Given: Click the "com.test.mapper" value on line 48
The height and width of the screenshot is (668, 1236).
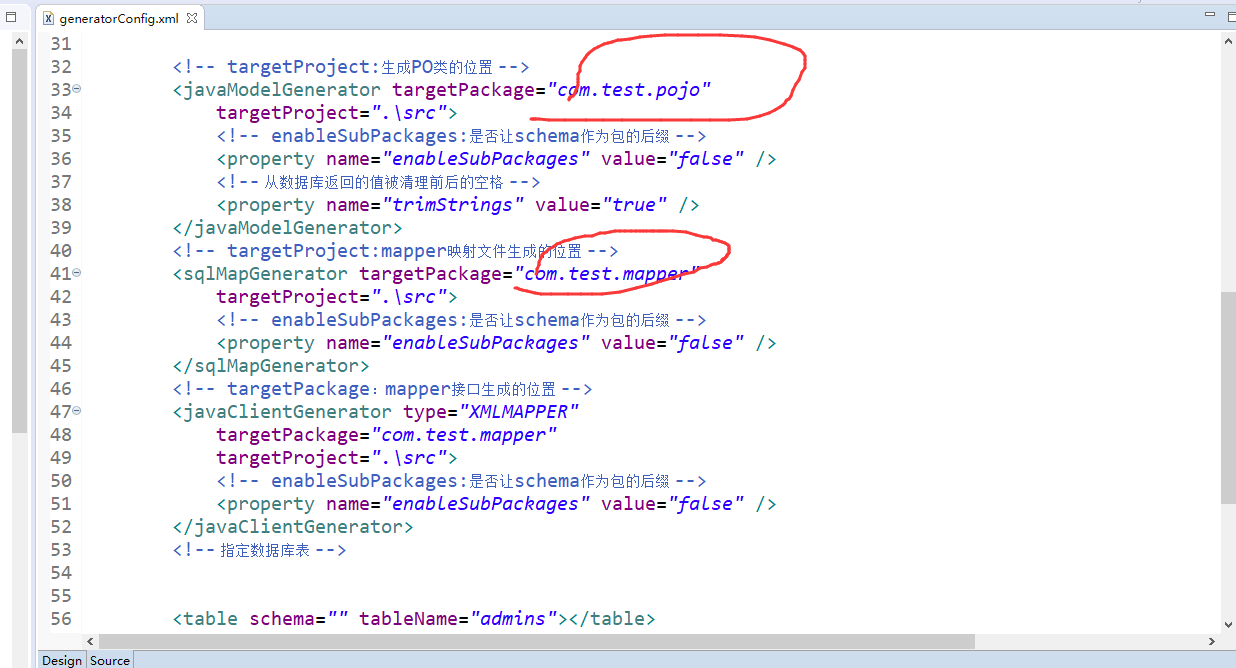Looking at the screenshot, I should (x=464, y=435).
